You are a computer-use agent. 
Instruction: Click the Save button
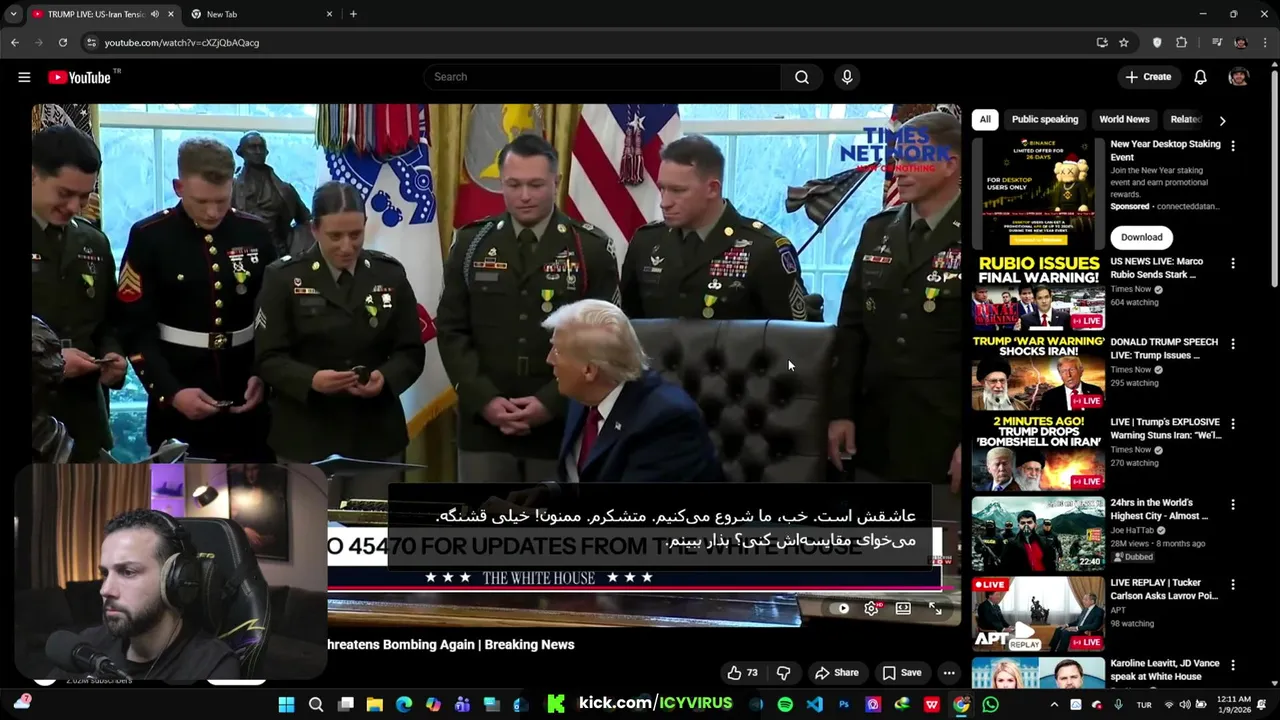(x=902, y=673)
